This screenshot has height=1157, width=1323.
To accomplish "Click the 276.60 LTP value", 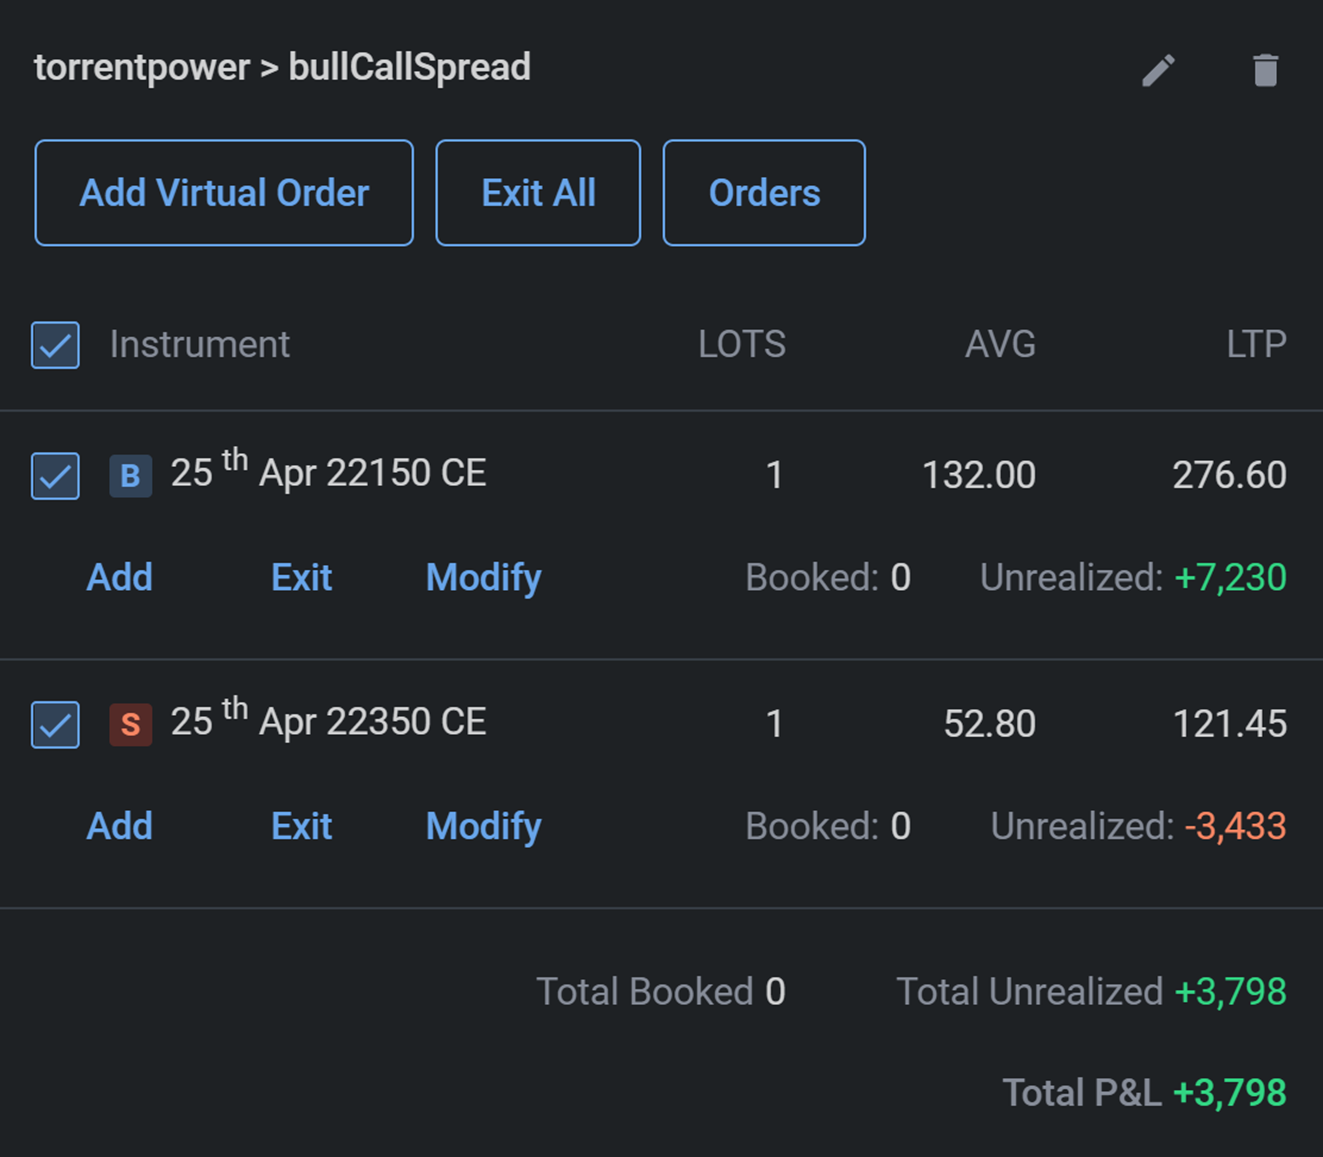I will coord(1229,475).
